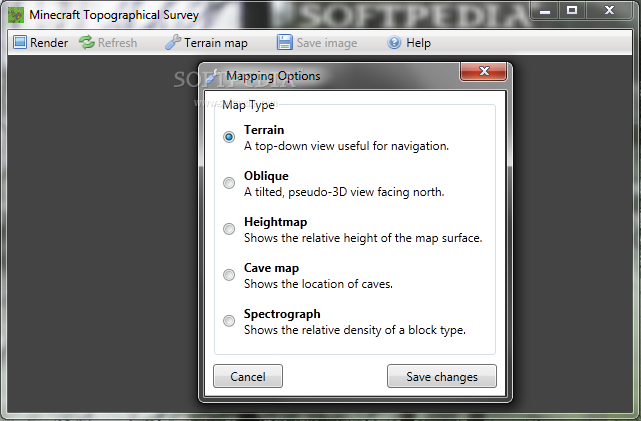Click the Mapping Options dialog title text
The height and width of the screenshot is (421, 641).
(x=273, y=76)
